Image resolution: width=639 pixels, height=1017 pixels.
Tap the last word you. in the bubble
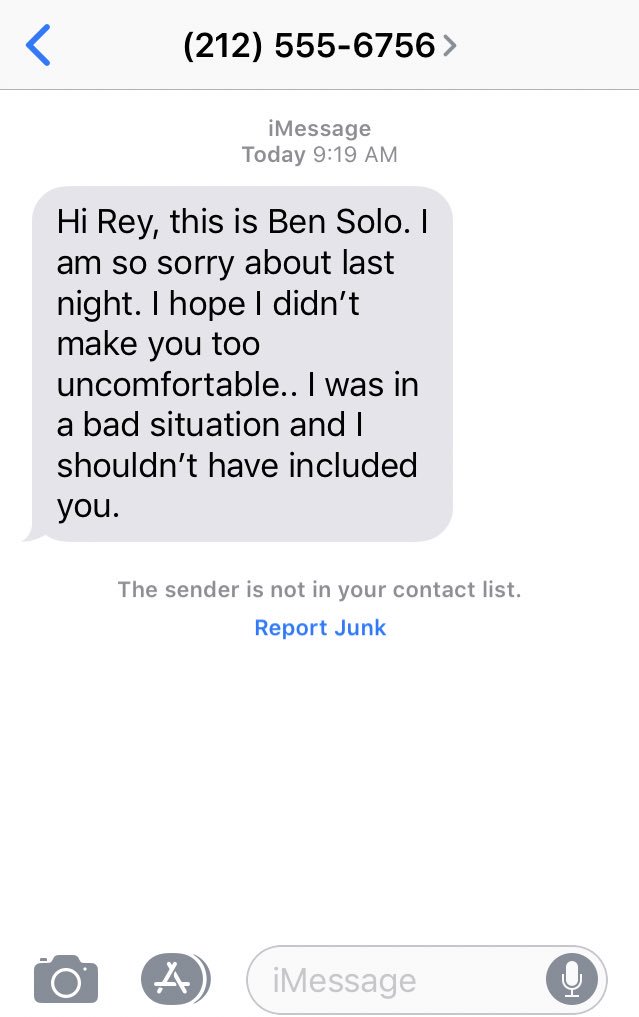(x=88, y=507)
